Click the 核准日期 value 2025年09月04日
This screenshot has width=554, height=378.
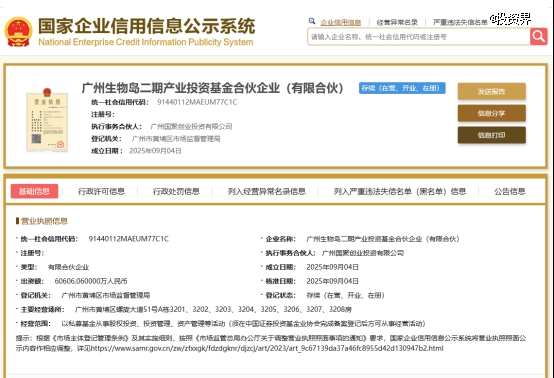332,281
